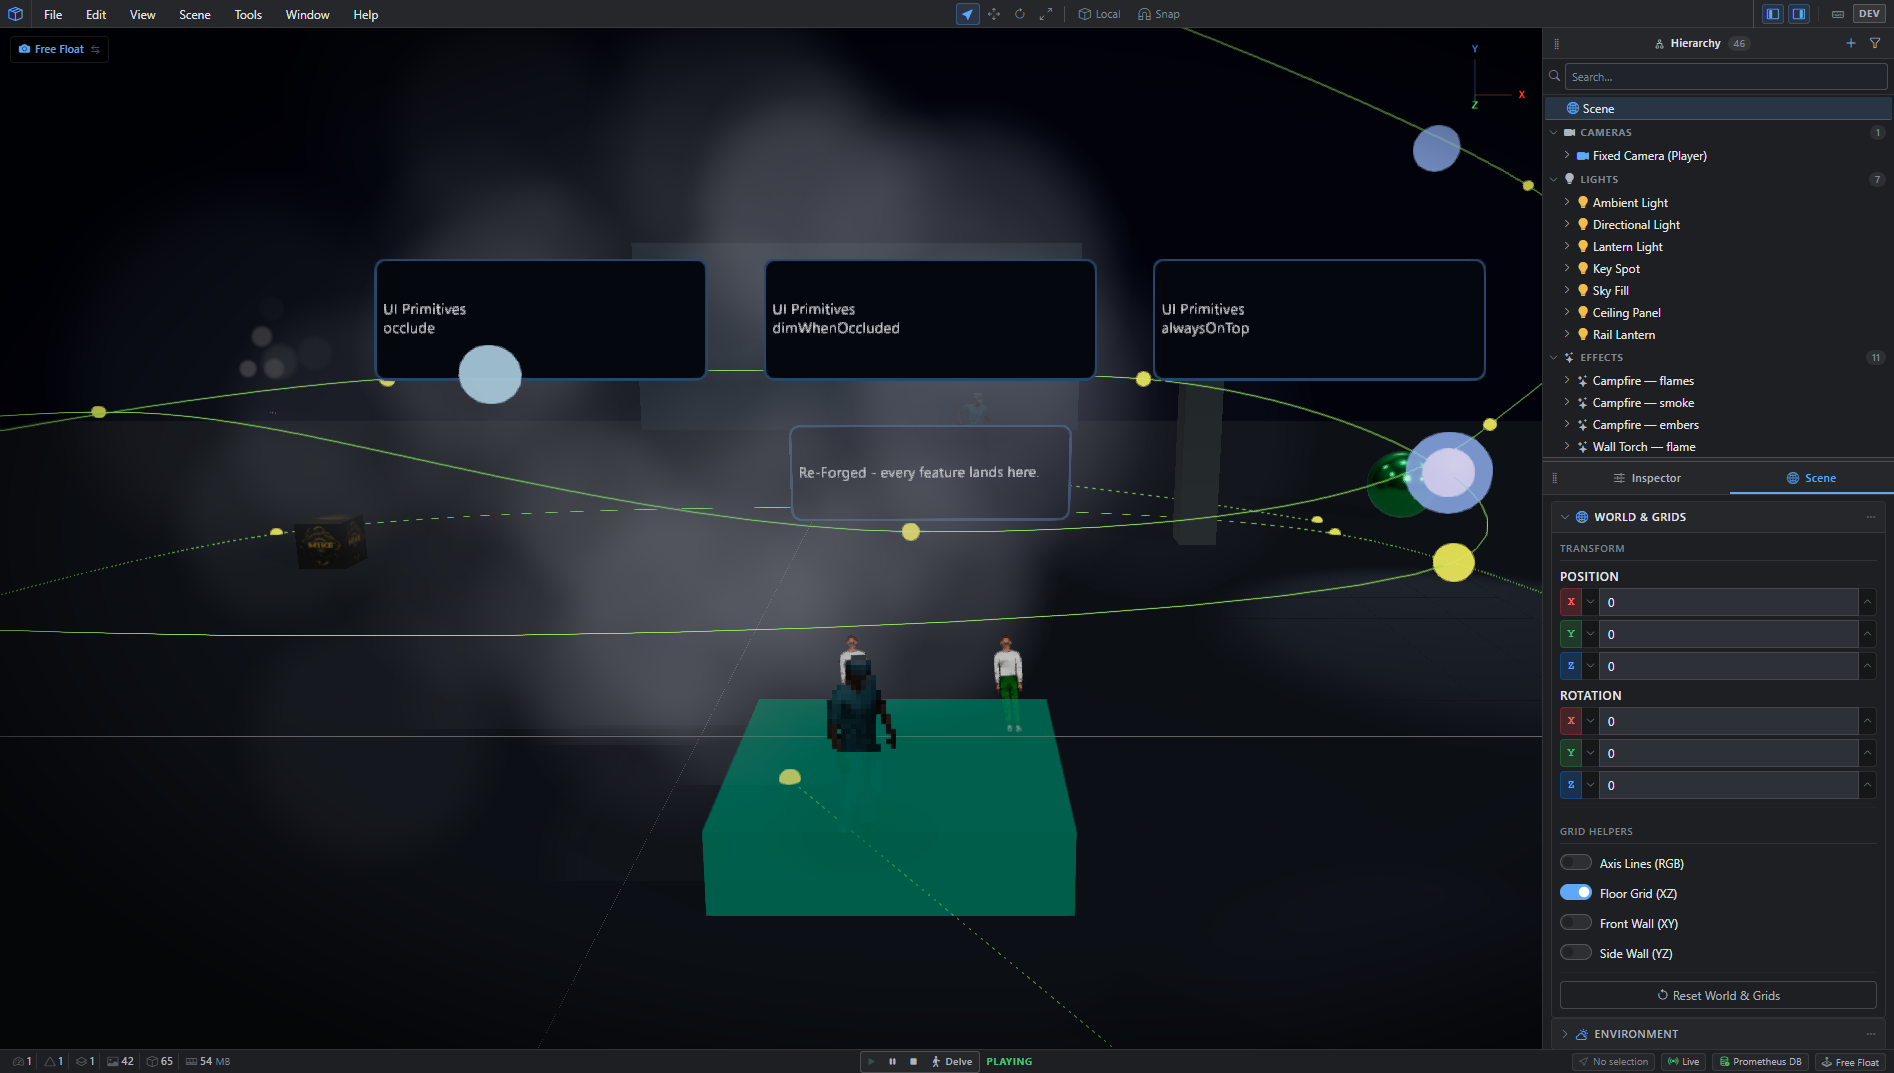Select the scale tool in top toolbar
Image resolution: width=1894 pixels, height=1073 pixels.
[1046, 14]
